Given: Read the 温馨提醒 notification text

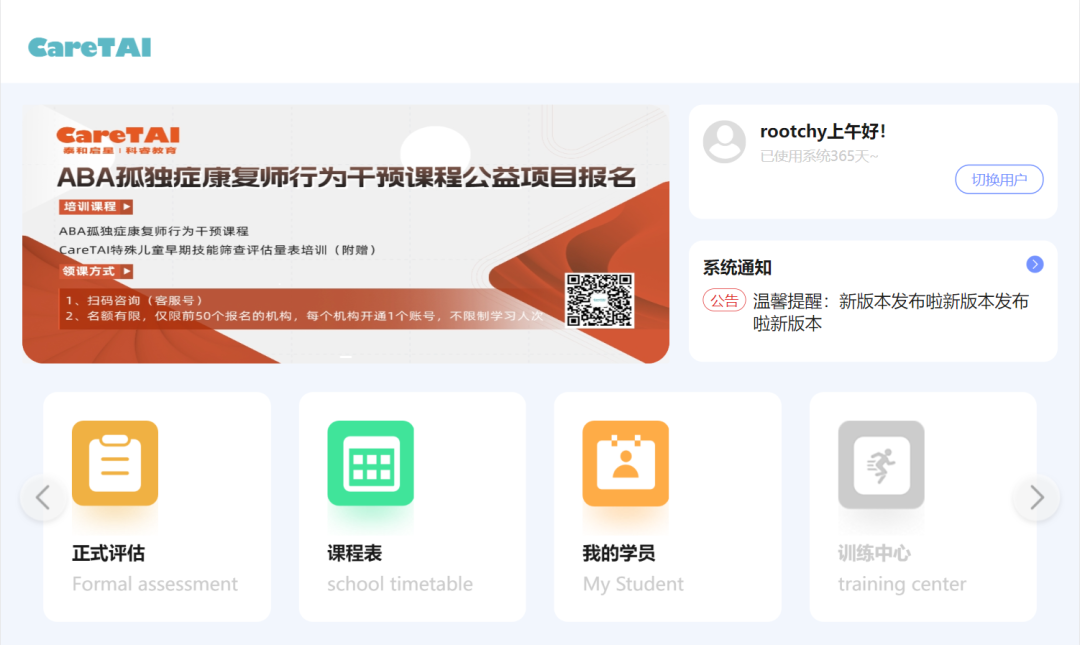Looking at the screenshot, I should [x=891, y=312].
